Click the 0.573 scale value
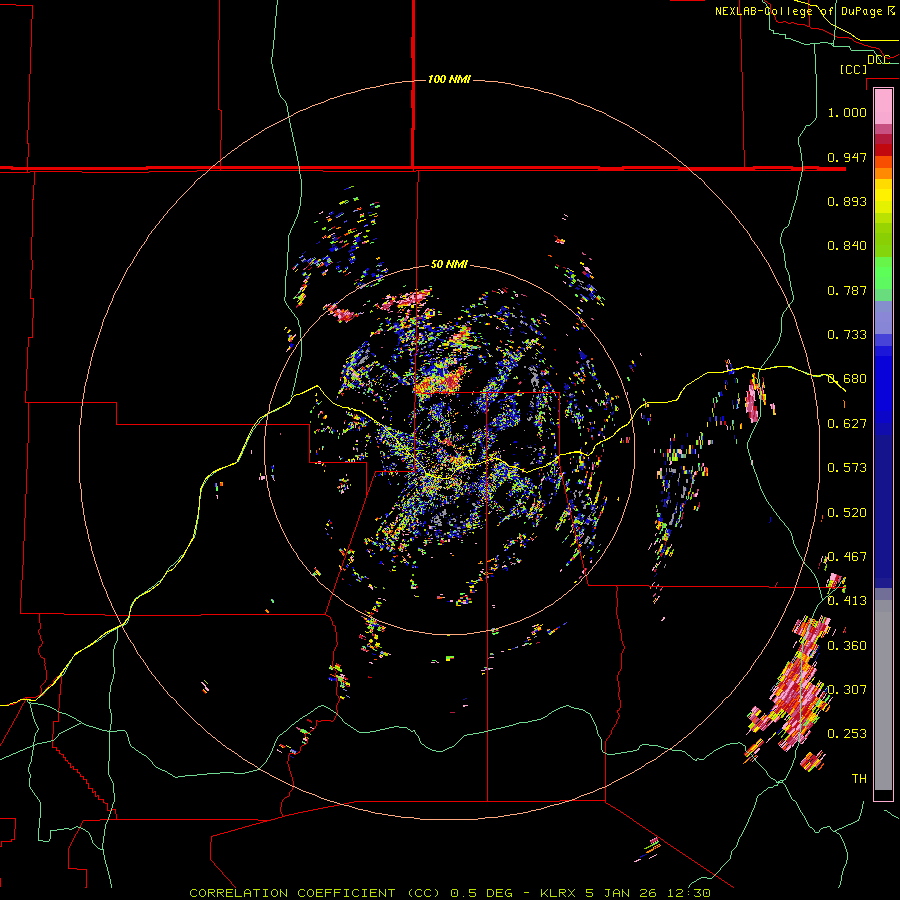Image resolution: width=900 pixels, height=900 pixels. coord(847,468)
